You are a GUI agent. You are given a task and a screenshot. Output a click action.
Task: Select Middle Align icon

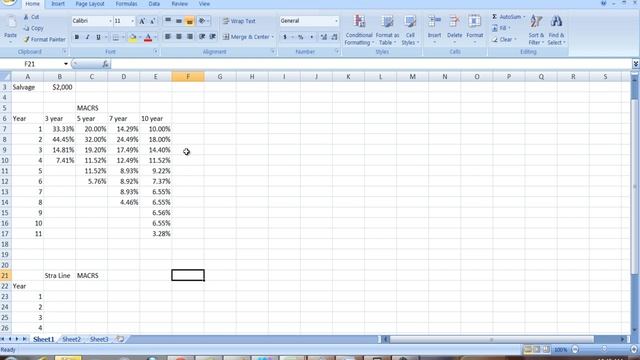(x=179, y=21)
